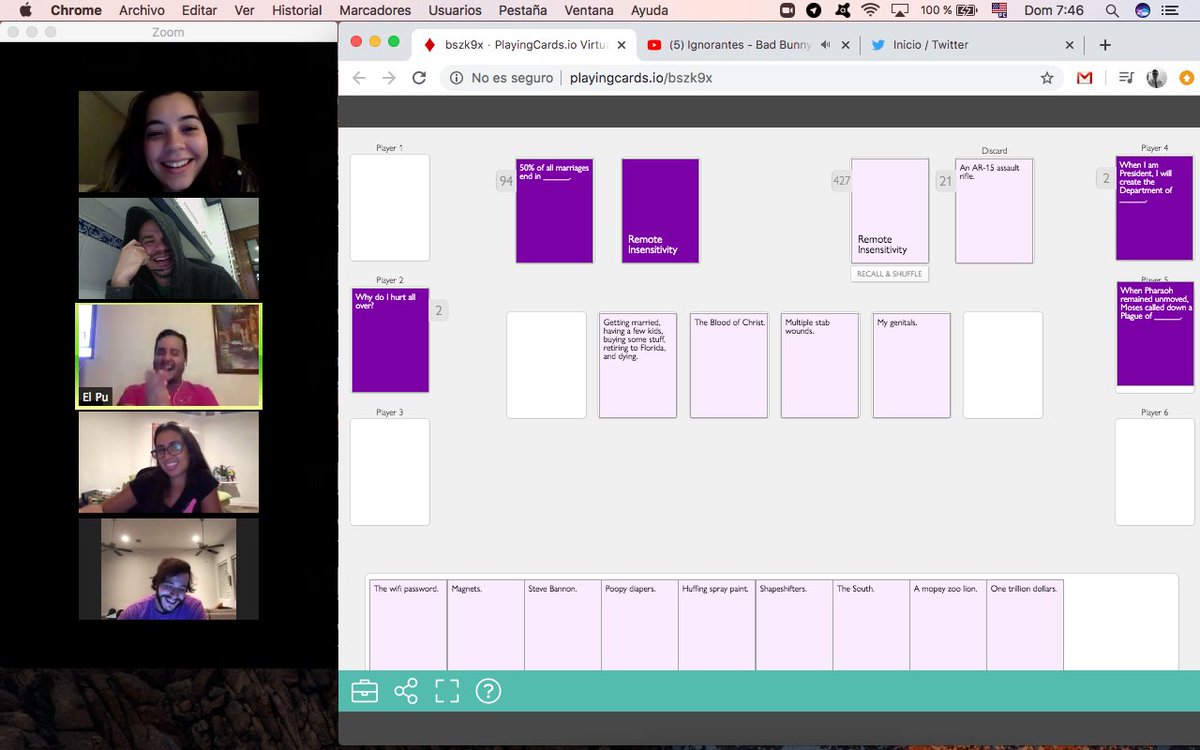Open the Ayuda menu

(650, 10)
